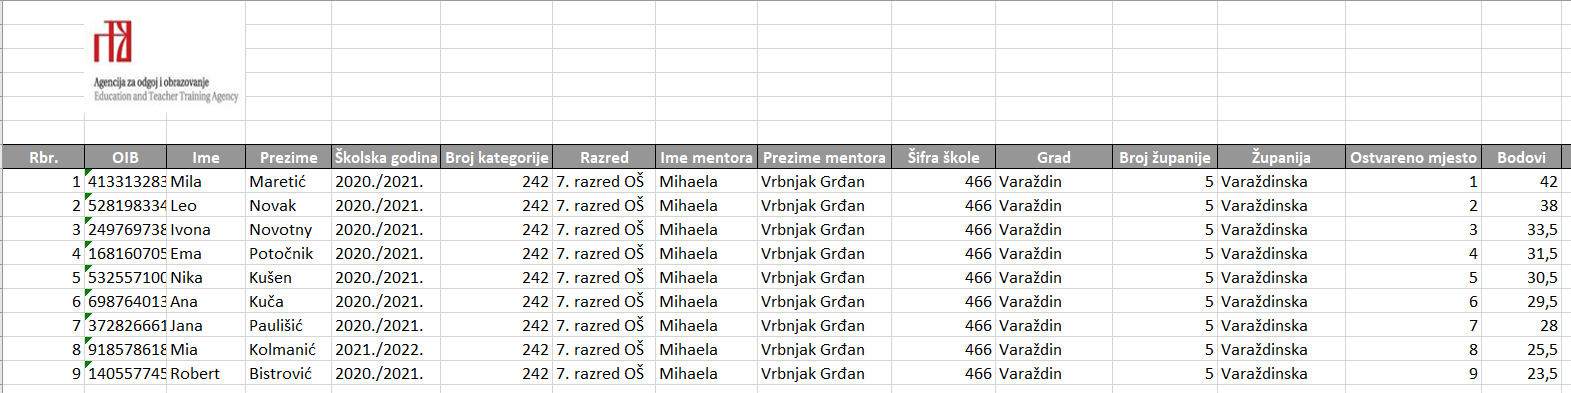1571x393 pixels.
Task: Click the Županija header cell
Action: (1281, 157)
